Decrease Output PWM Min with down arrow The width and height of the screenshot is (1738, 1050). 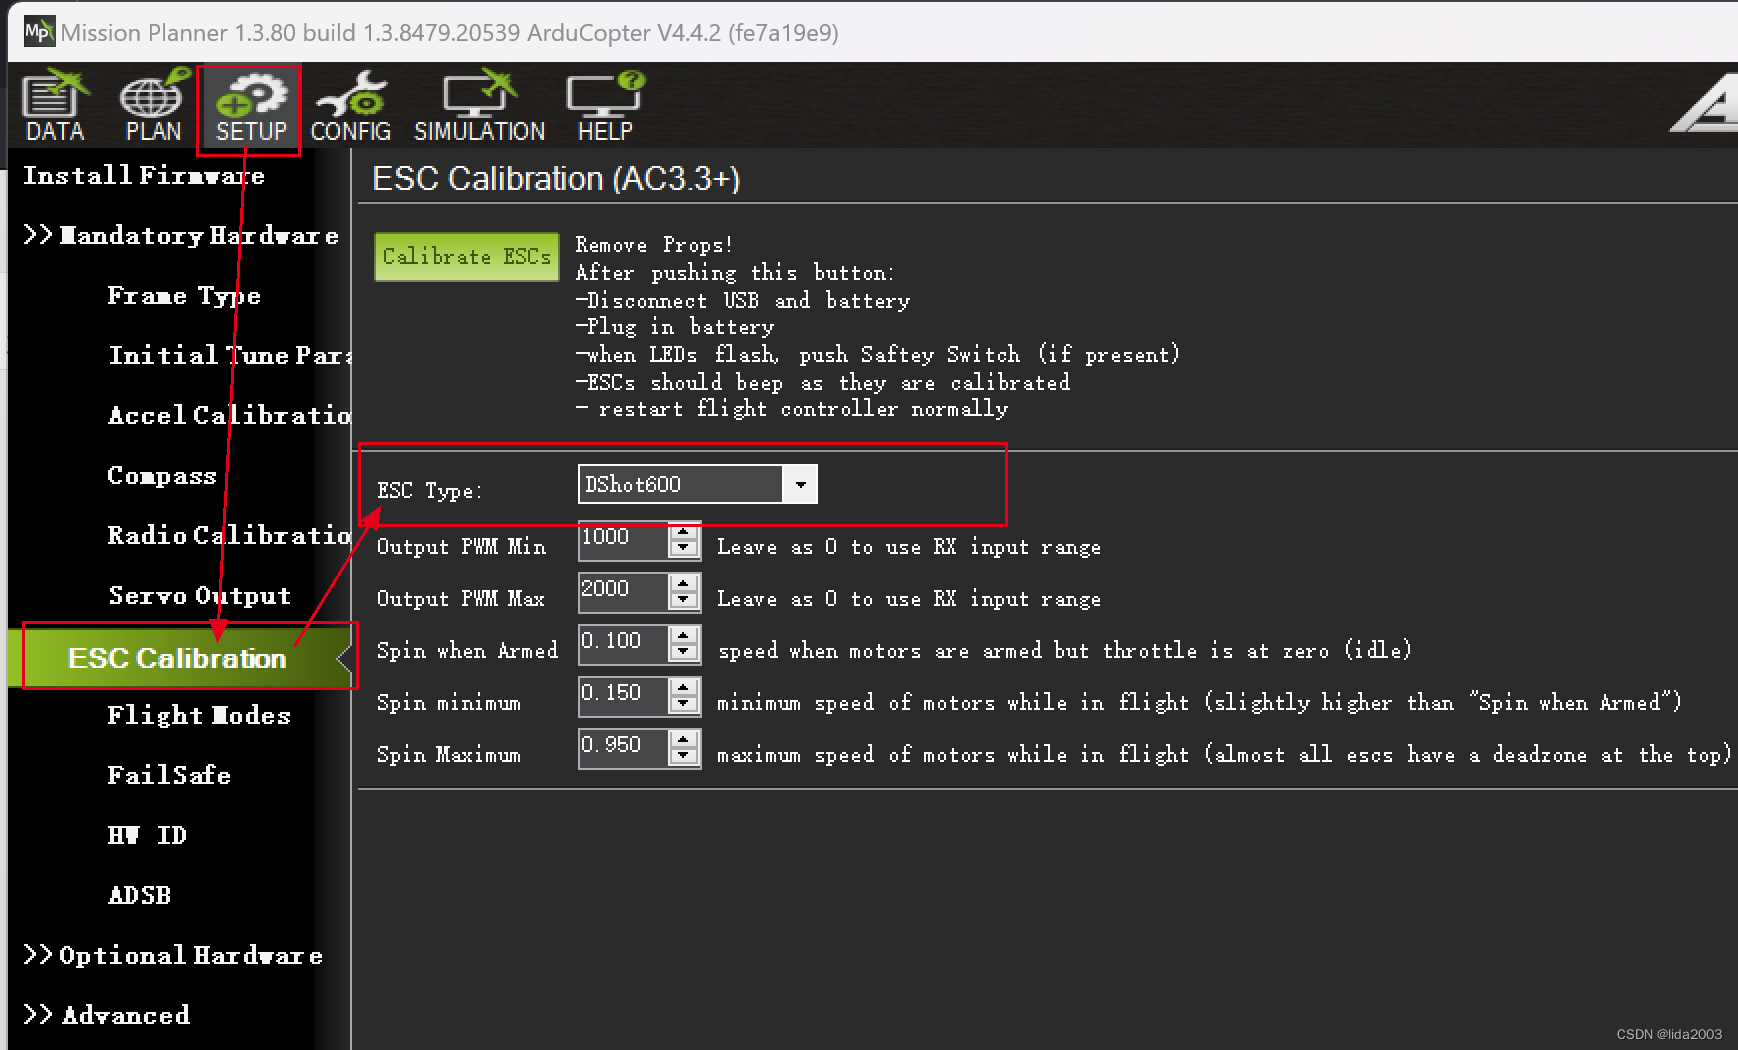684,550
